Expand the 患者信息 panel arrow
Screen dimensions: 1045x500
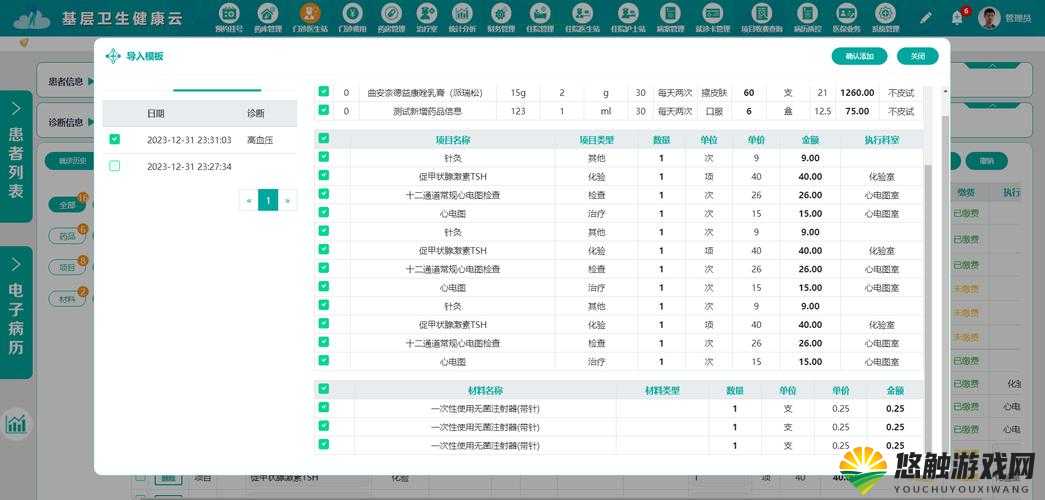[x=91, y=81]
